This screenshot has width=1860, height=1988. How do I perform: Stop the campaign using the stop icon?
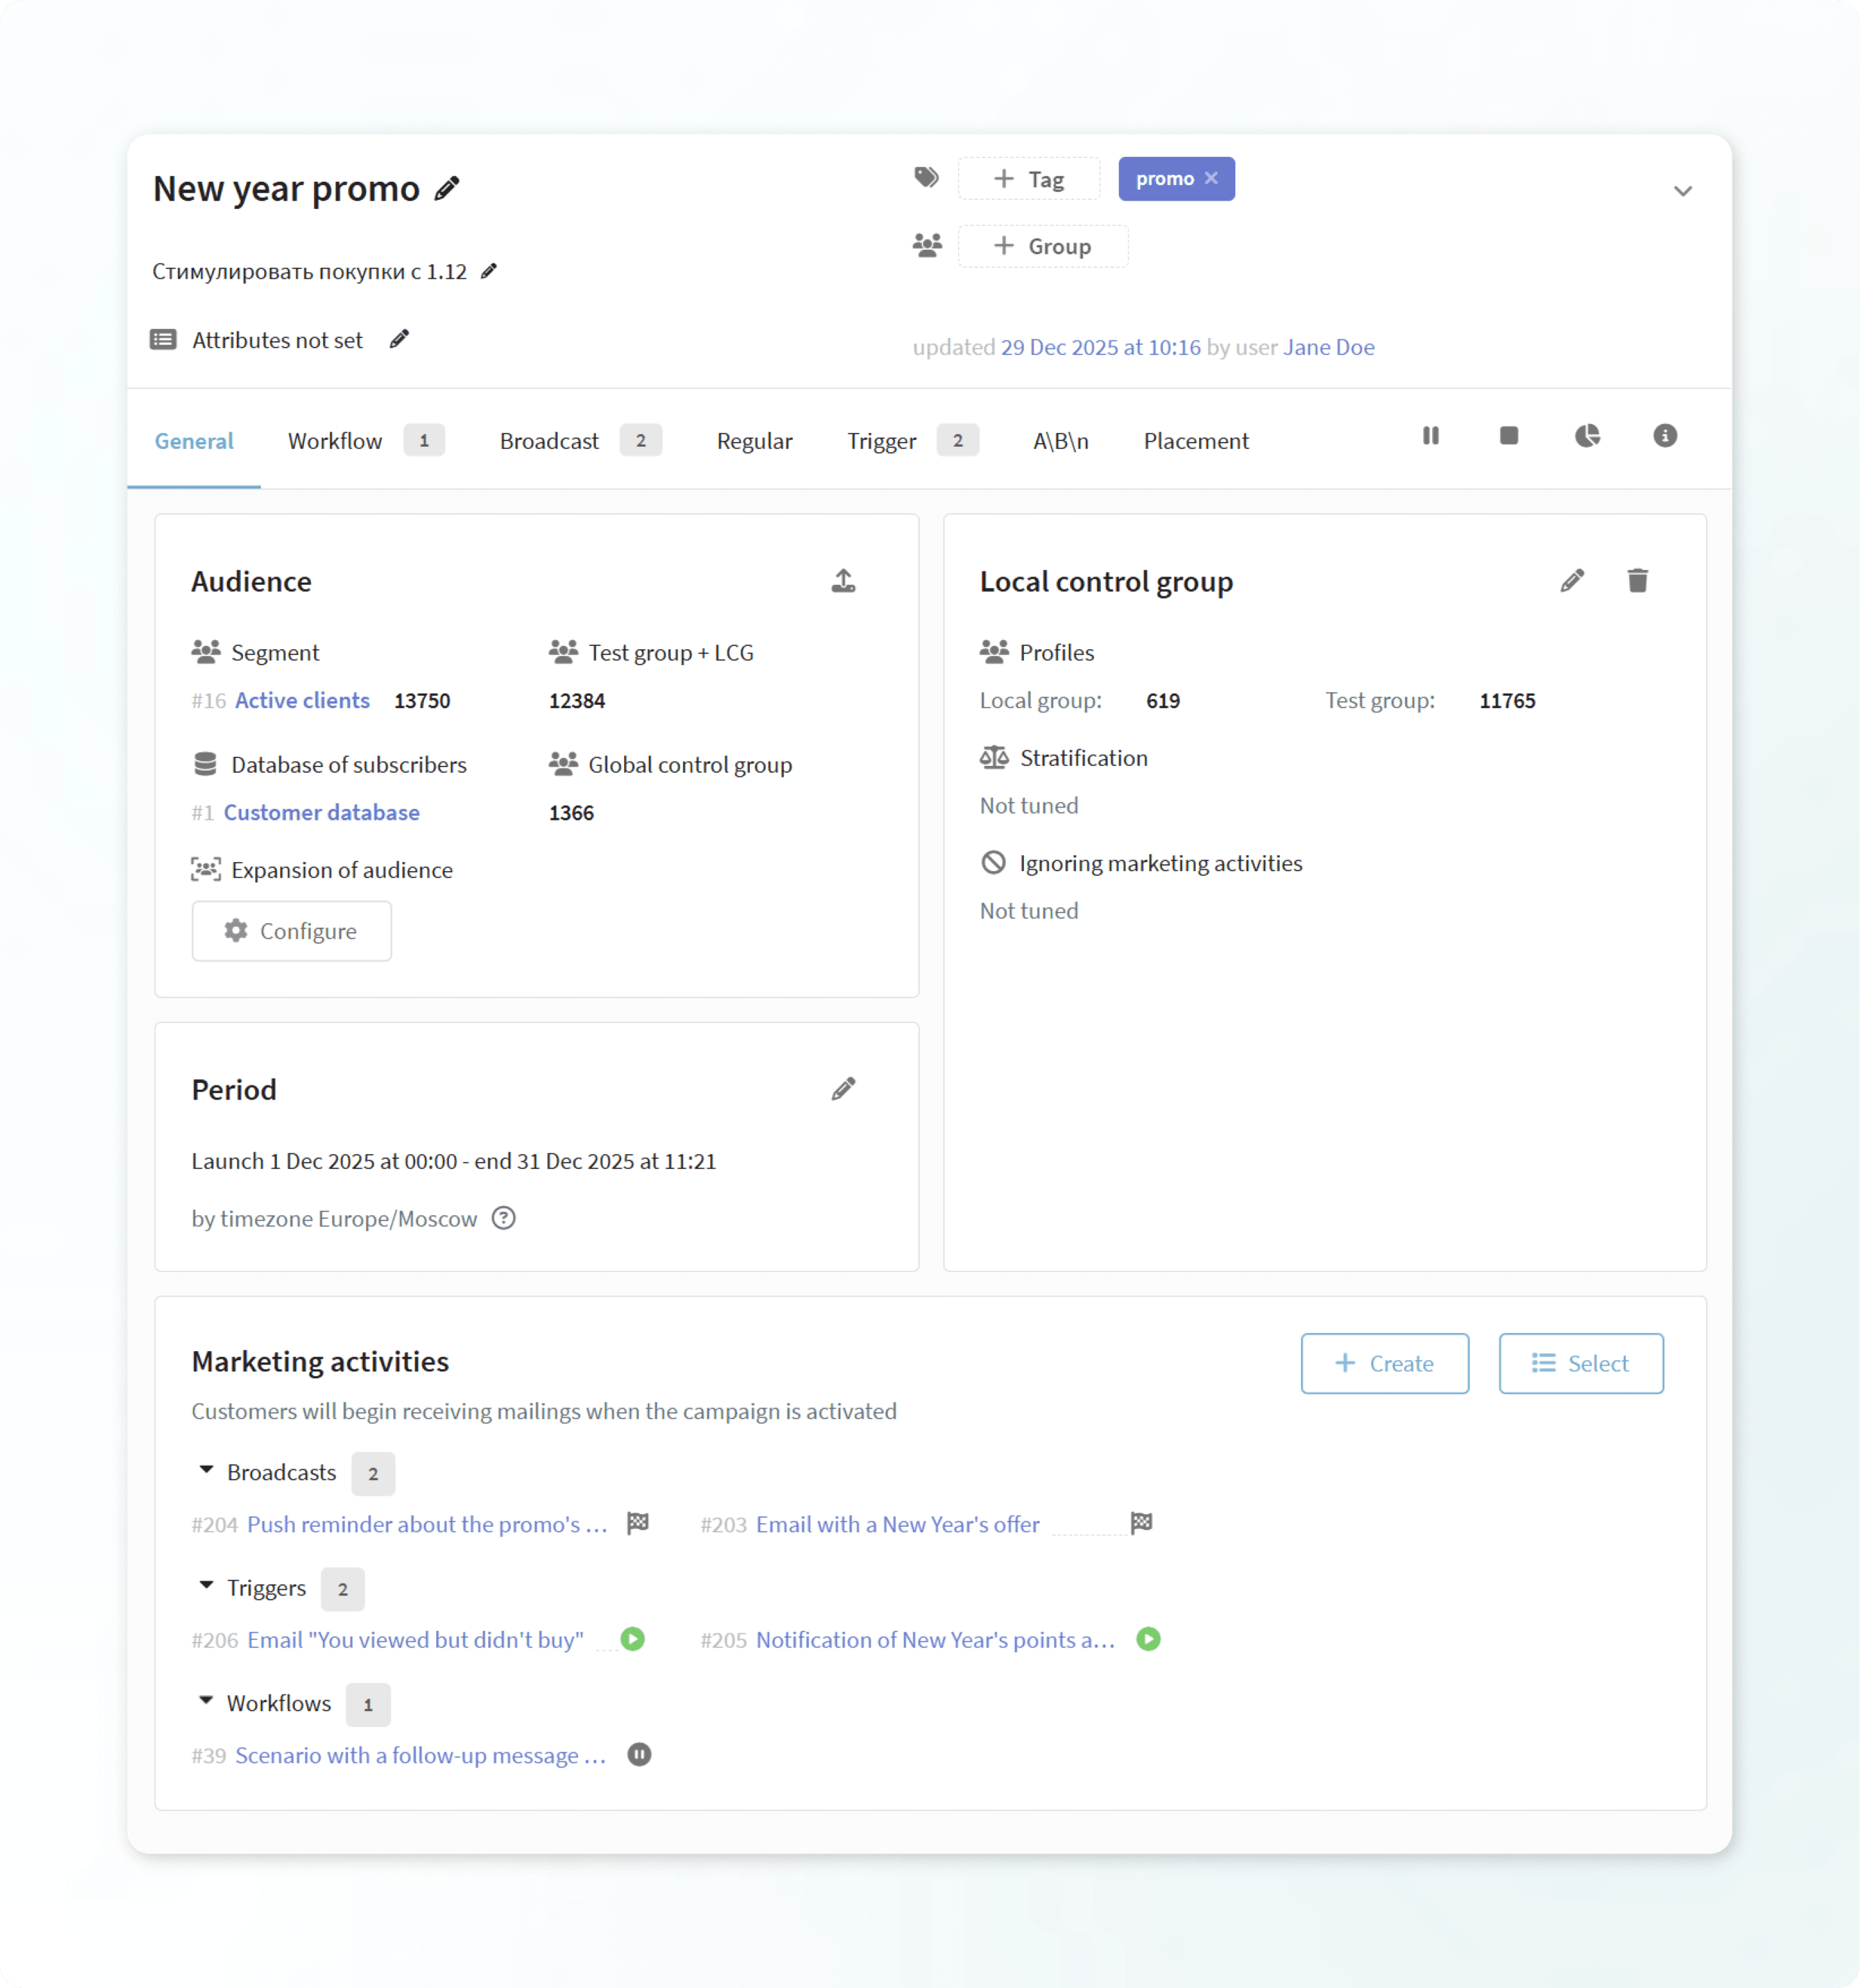click(x=1508, y=436)
